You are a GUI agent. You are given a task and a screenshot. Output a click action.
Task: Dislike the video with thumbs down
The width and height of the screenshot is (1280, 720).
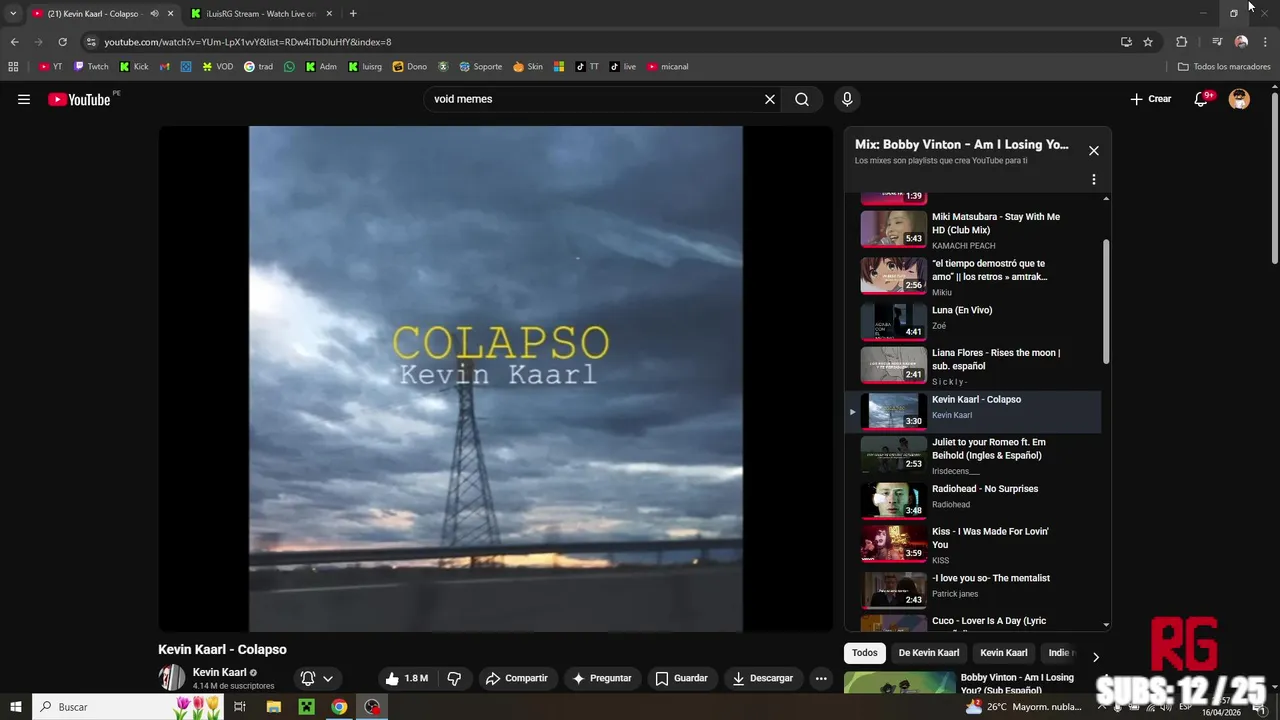tap(454, 678)
